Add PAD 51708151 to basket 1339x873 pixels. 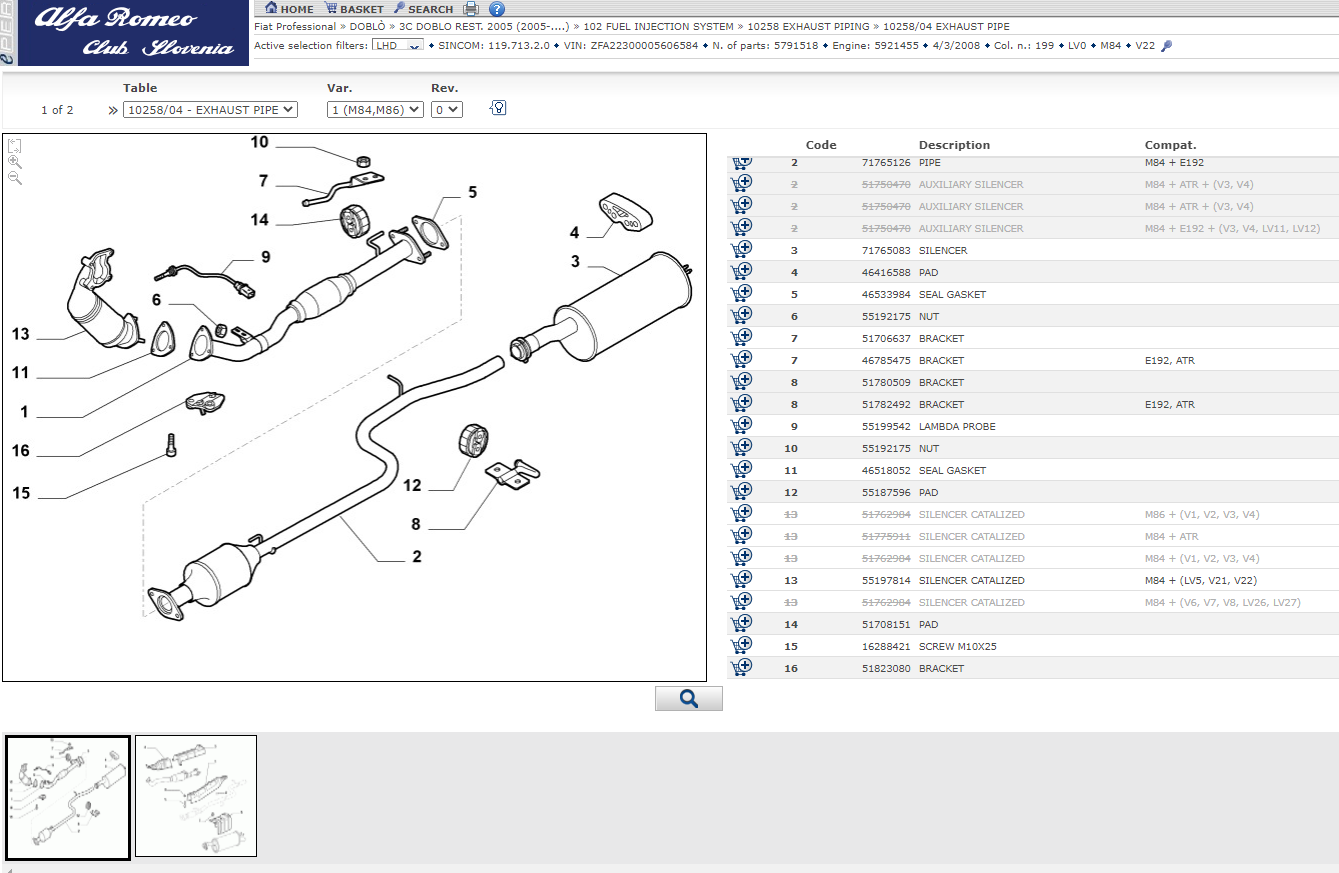(742, 624)
